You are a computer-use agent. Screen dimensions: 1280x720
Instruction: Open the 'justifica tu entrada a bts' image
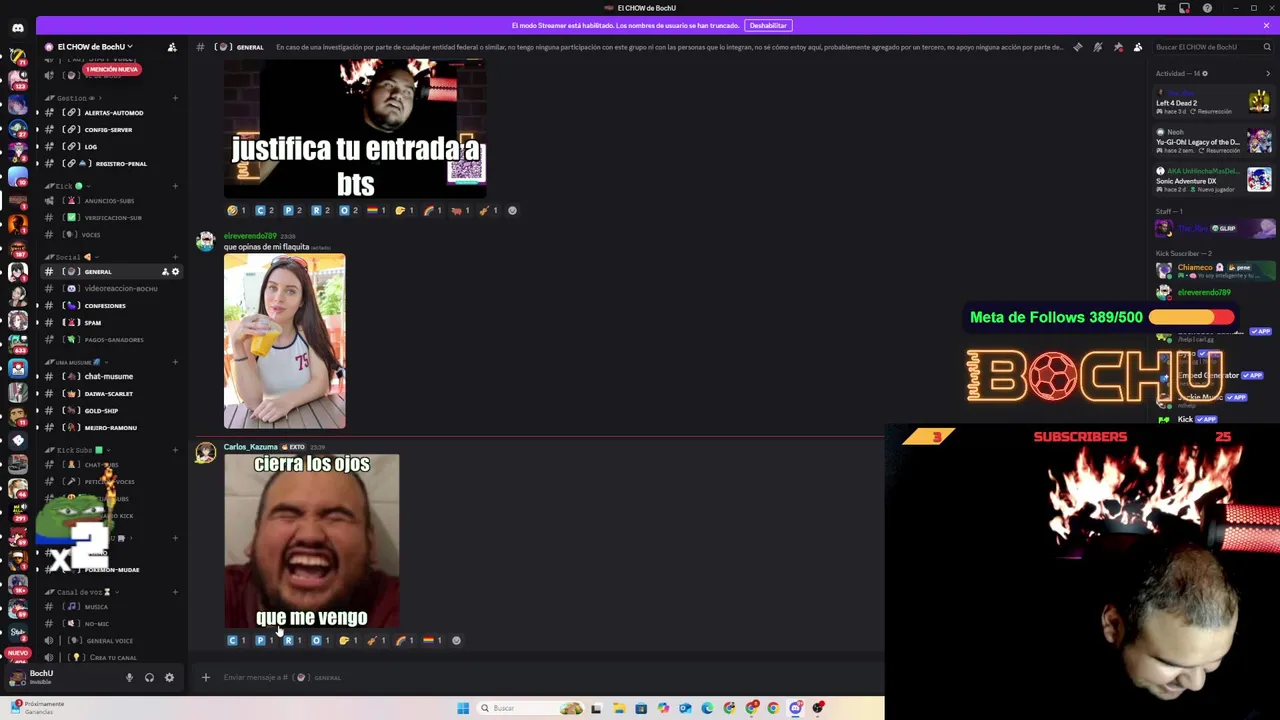click(355, 129)
